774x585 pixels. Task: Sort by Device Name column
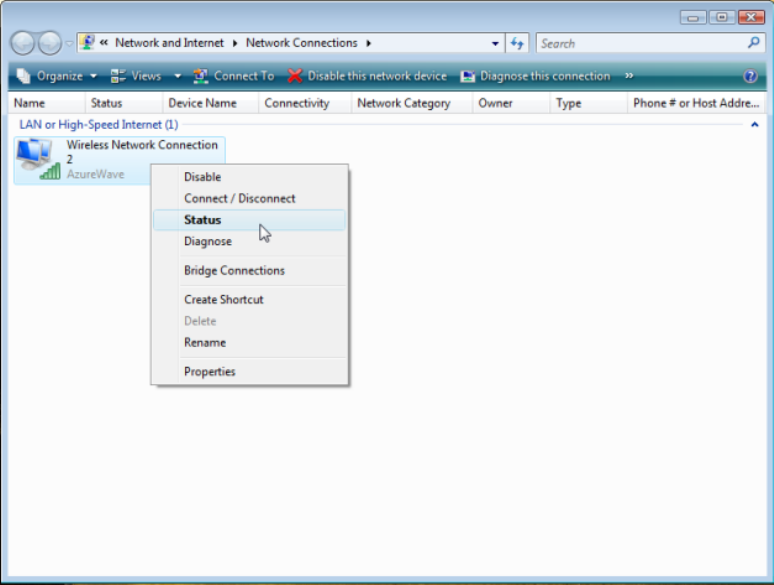point(210,103)
